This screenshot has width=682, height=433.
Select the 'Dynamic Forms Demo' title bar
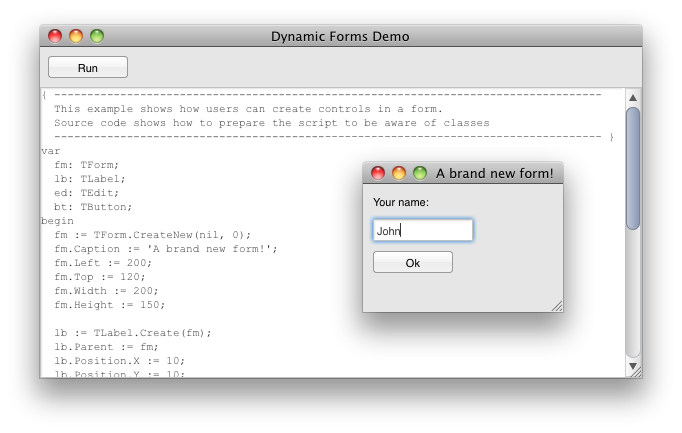340,36
